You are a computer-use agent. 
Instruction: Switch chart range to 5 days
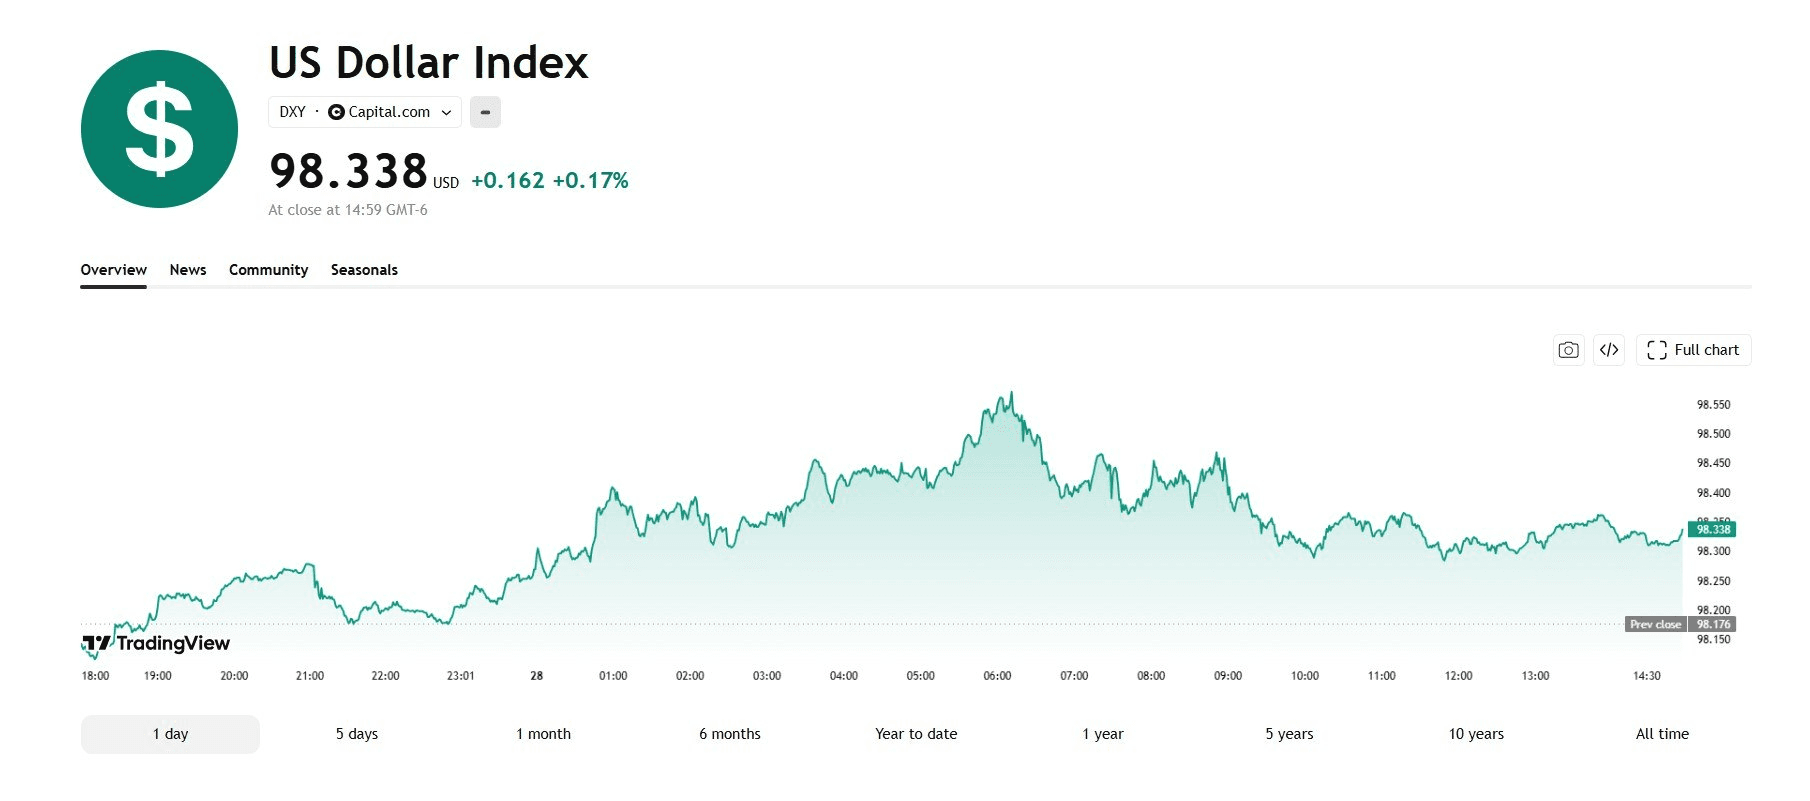pos(357,734)
